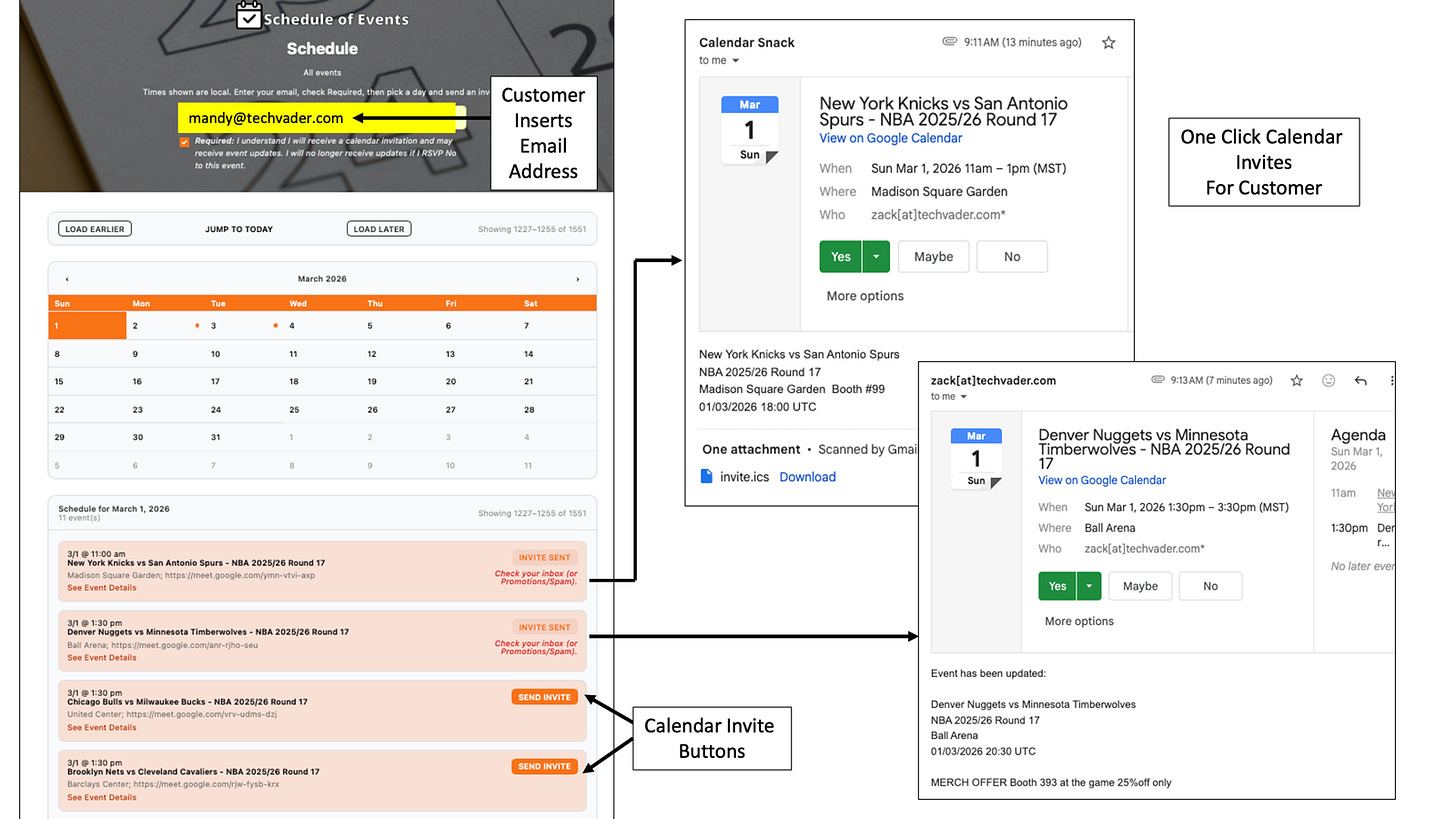Respond Maybe to Nuggets vs Timberwolves invite
This screenshot has height=819, width=1456.
[1140, 586]
